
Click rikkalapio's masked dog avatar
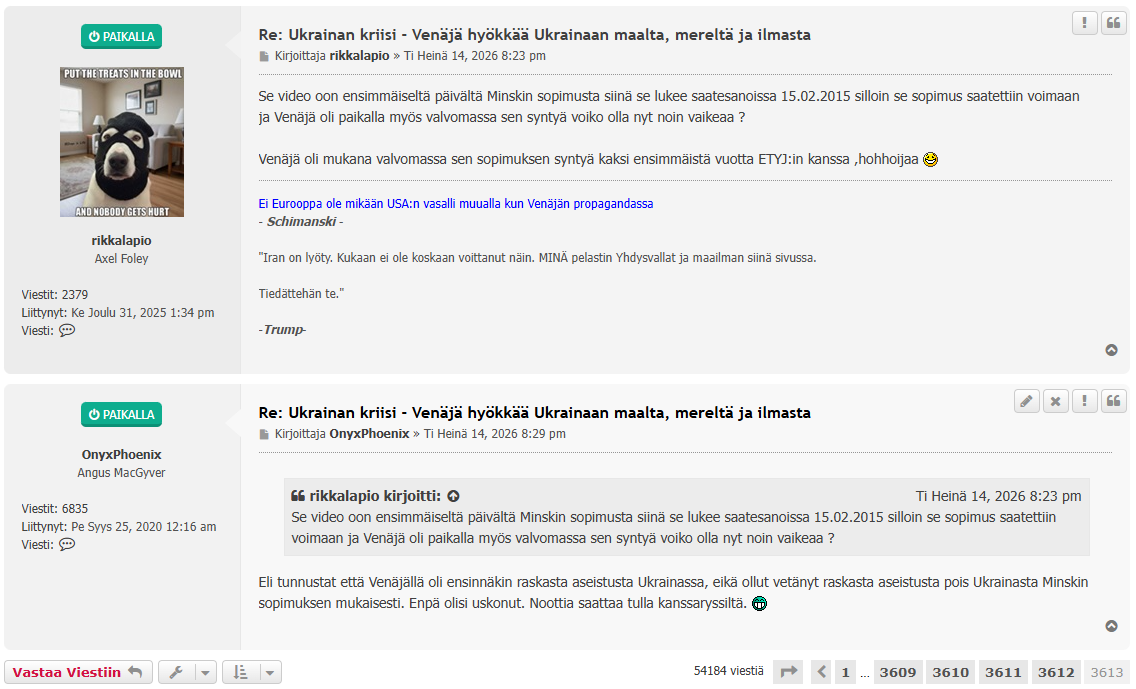tap(122, 142)
